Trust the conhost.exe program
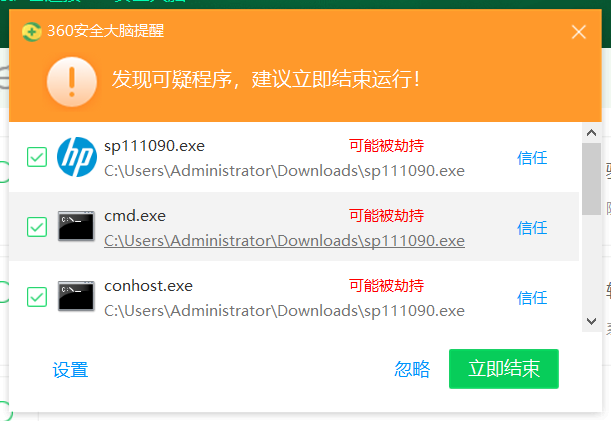This screenshot has width=611, height=421. click(532, 298)
